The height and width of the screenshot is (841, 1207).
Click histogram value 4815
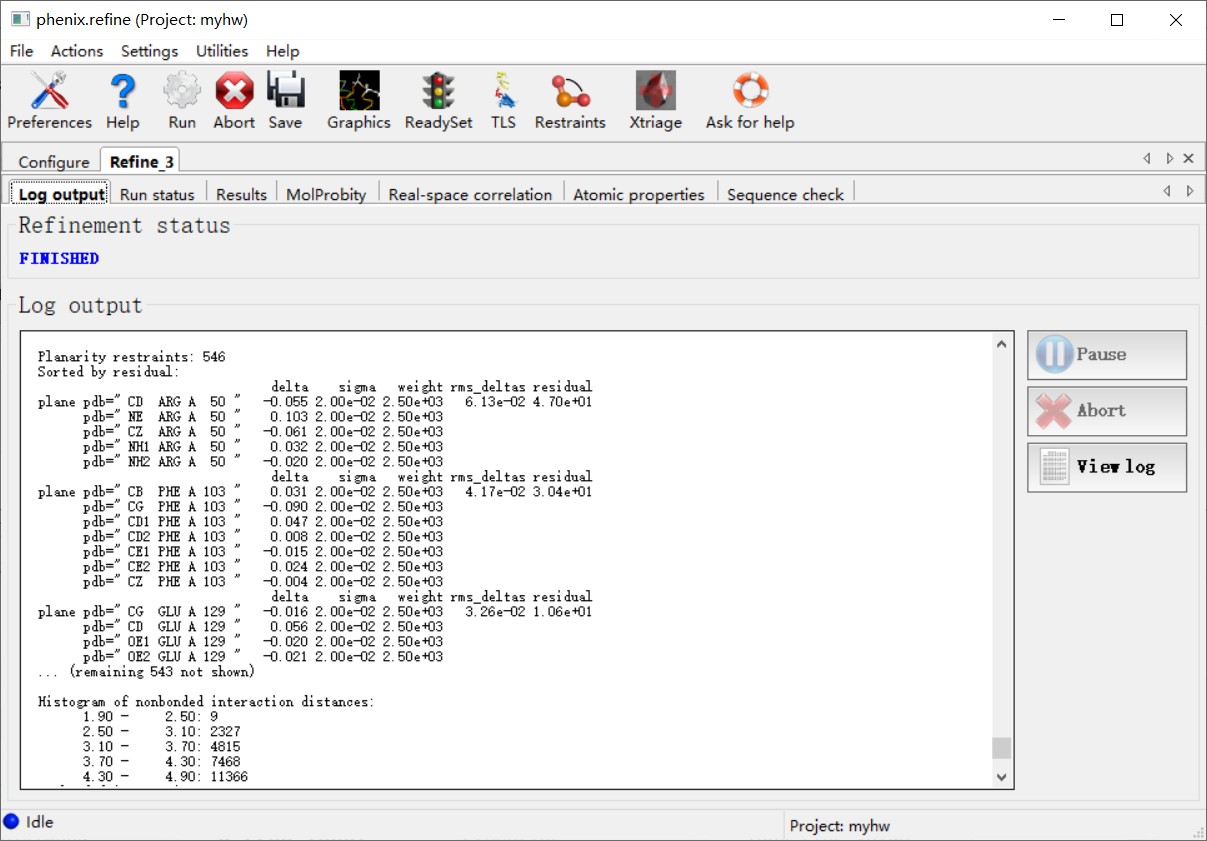click(226, 746)
